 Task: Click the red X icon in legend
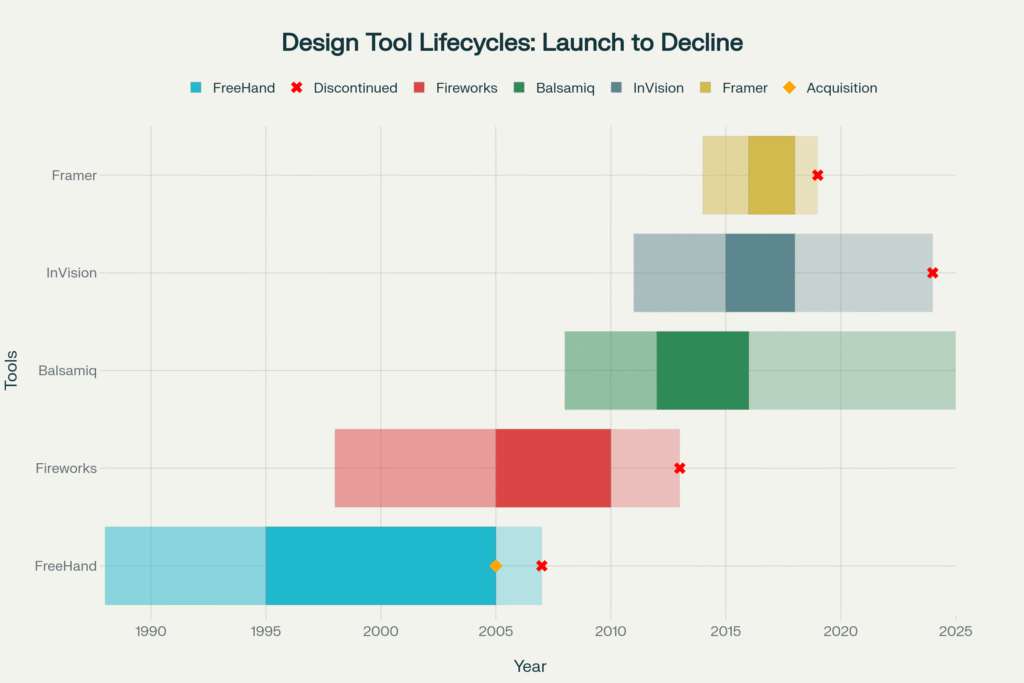(296, 88)
